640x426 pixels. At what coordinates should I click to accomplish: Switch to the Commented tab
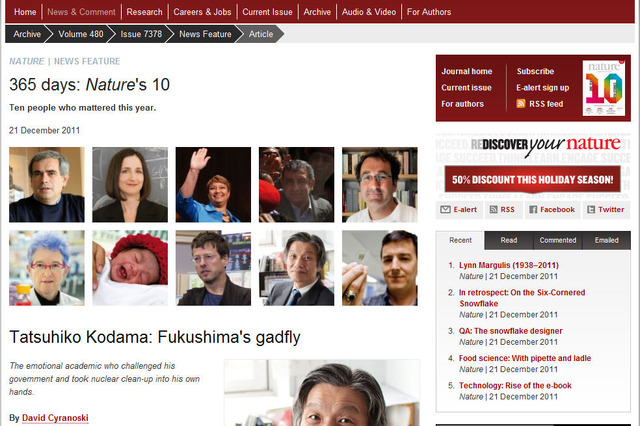tap(558, 240)
